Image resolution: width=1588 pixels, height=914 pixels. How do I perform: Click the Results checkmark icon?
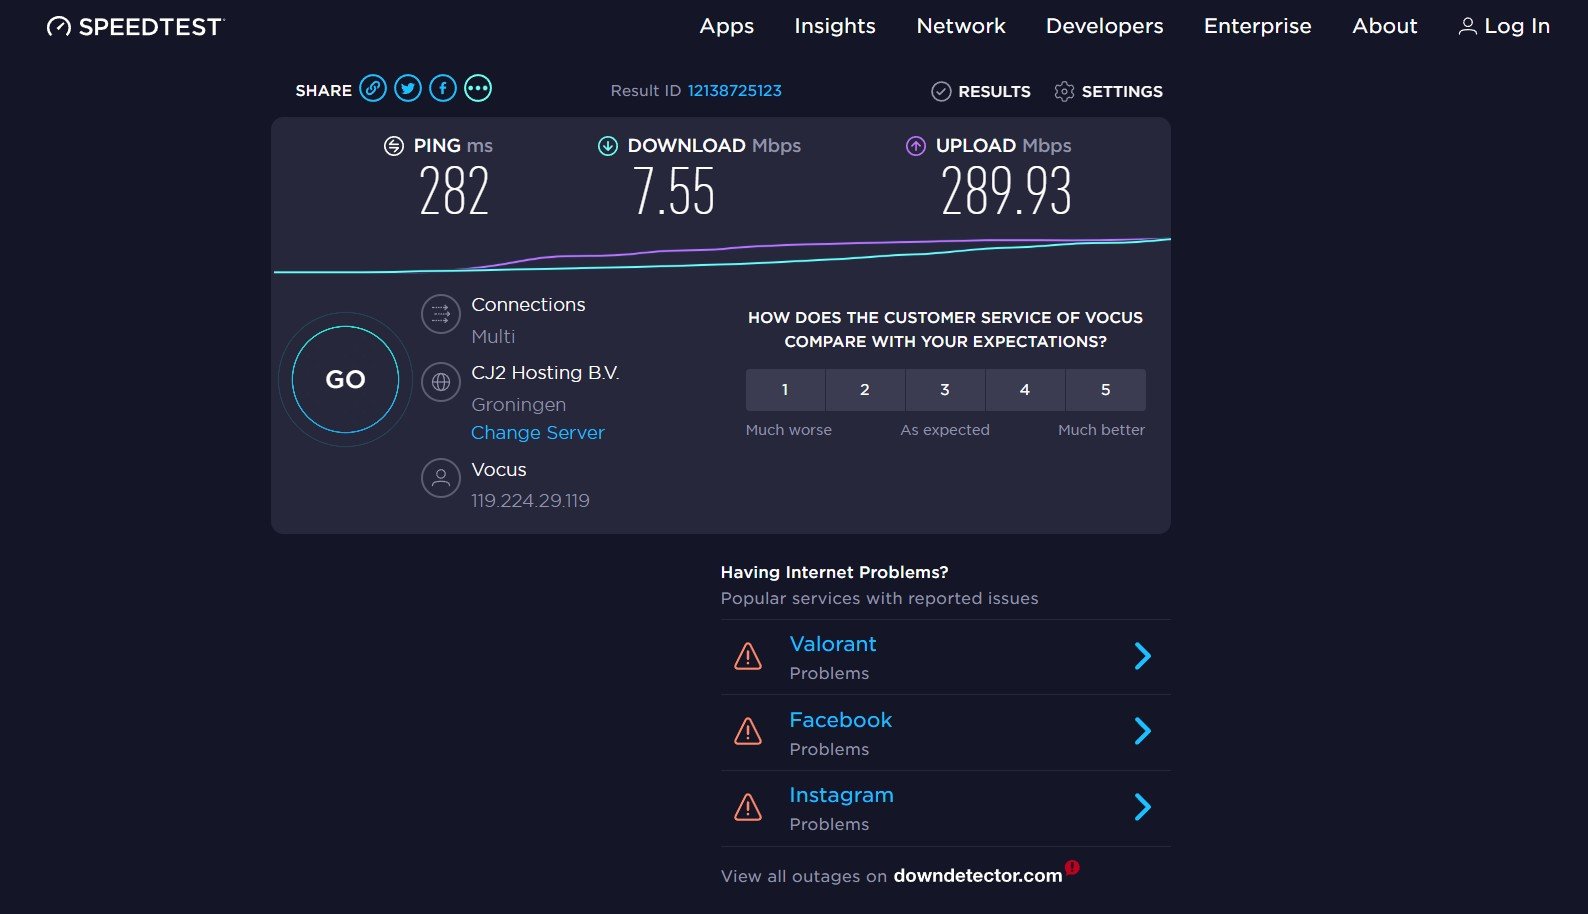[x=941, y=92]
